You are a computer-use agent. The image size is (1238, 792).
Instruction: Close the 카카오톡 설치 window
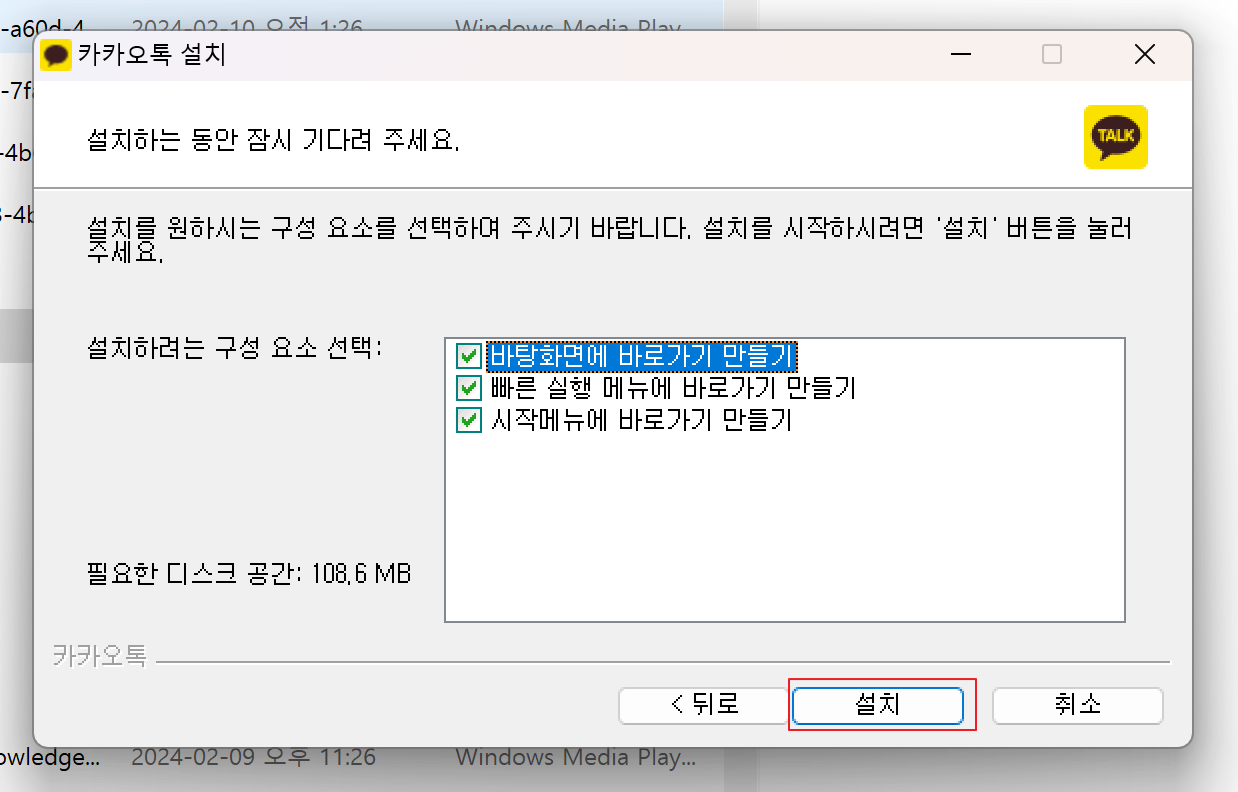point(1145,54)
